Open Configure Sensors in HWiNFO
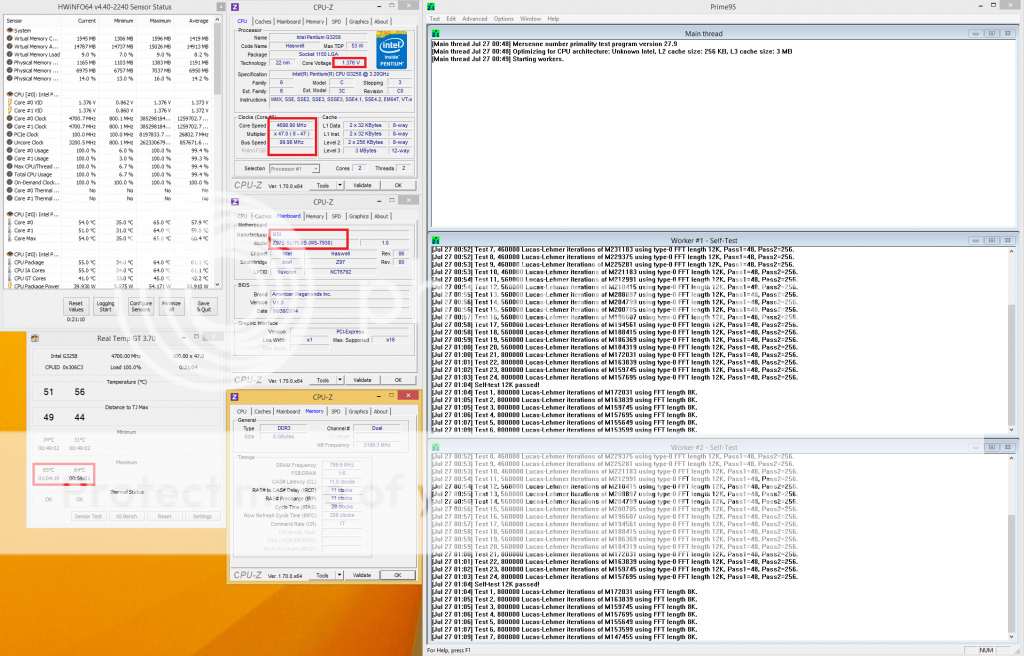This screenshot has width=1024, height=656. pyautogui.click(x=141, y=306)
